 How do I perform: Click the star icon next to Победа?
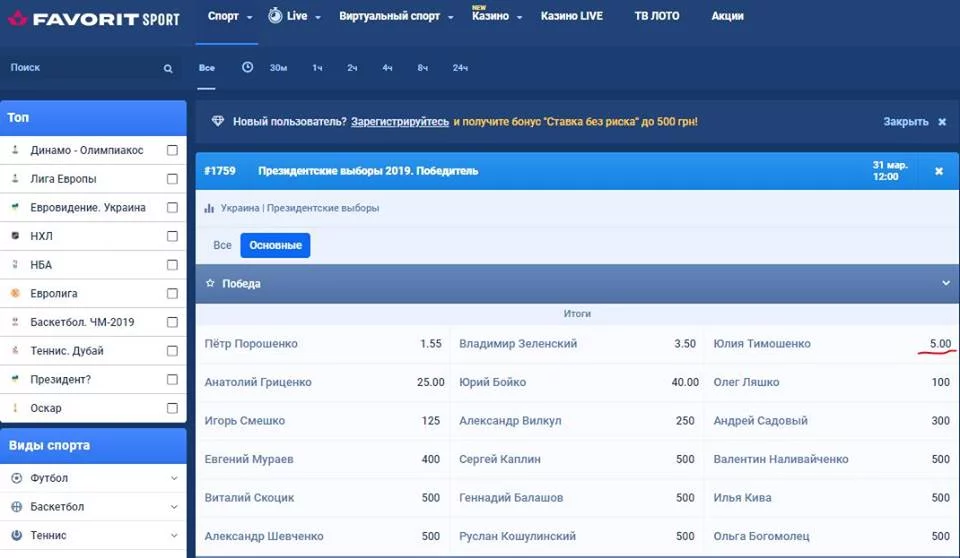tap(210, 284)
